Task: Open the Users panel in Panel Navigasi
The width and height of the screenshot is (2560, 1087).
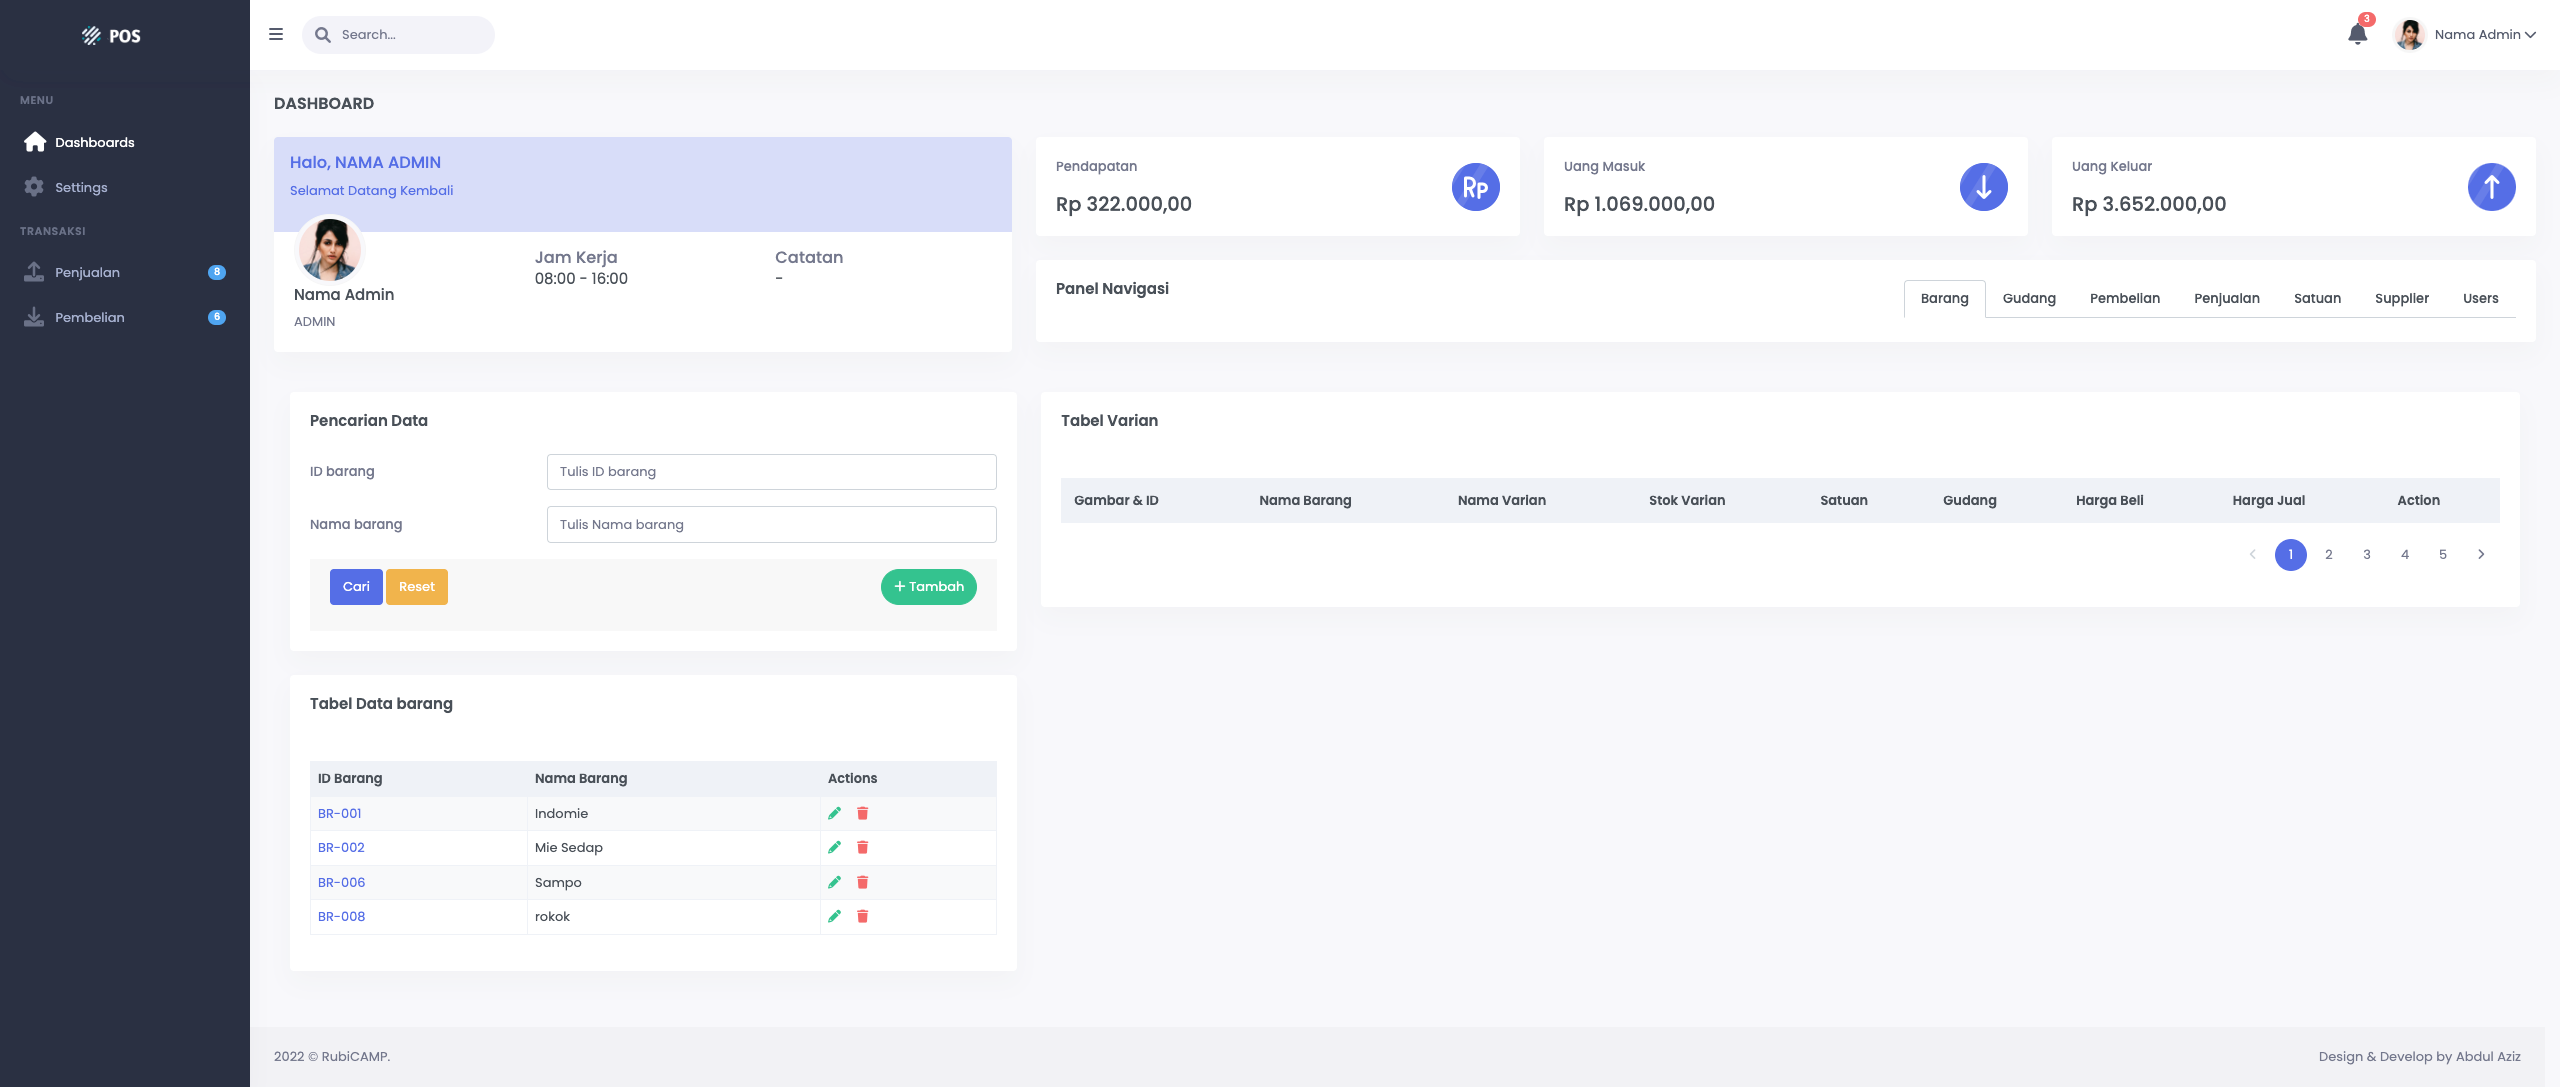Action: click(x=2480, y=298)
